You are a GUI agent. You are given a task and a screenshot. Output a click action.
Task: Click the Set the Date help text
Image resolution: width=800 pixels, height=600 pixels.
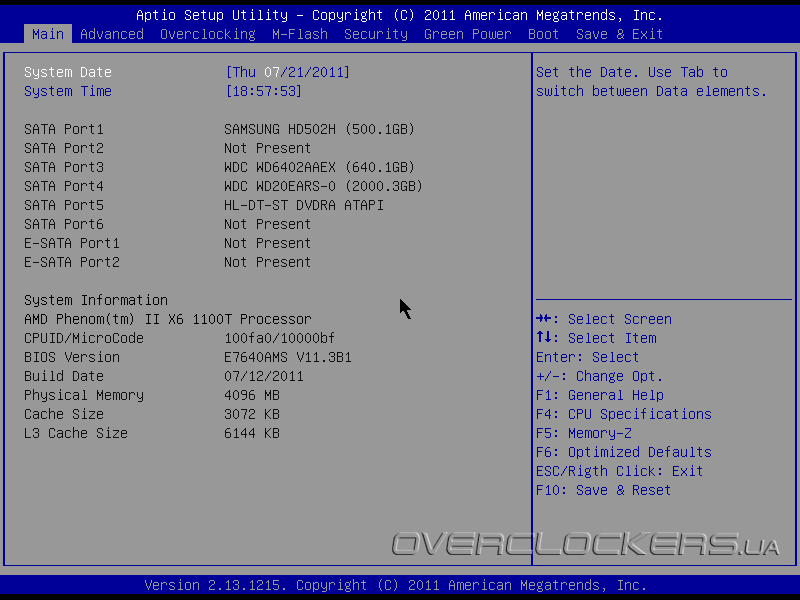point(652,82)
